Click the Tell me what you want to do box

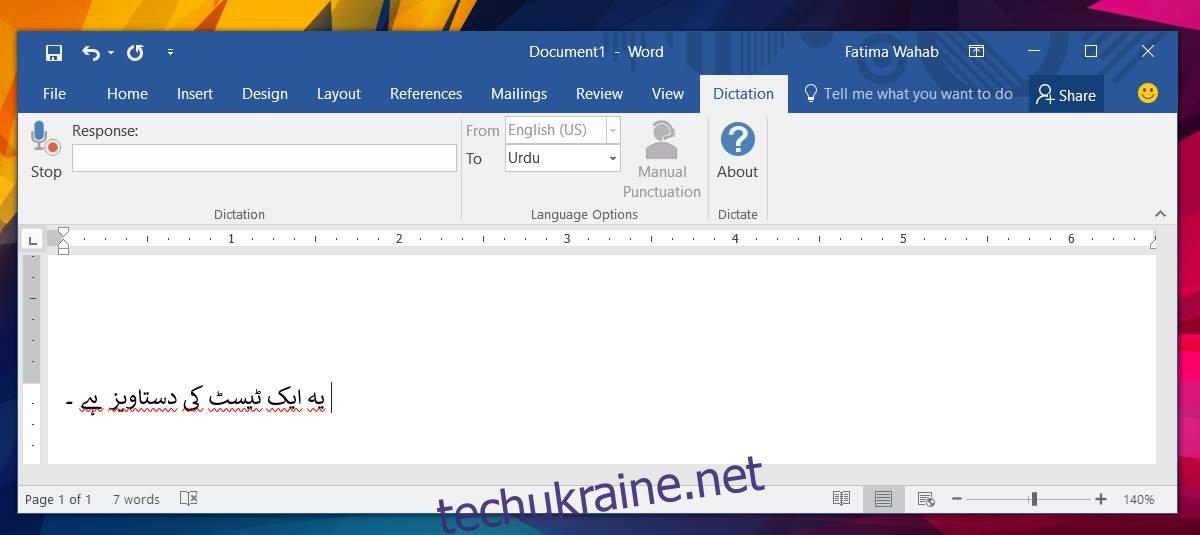pyautogui.click(x=908, y=94)
